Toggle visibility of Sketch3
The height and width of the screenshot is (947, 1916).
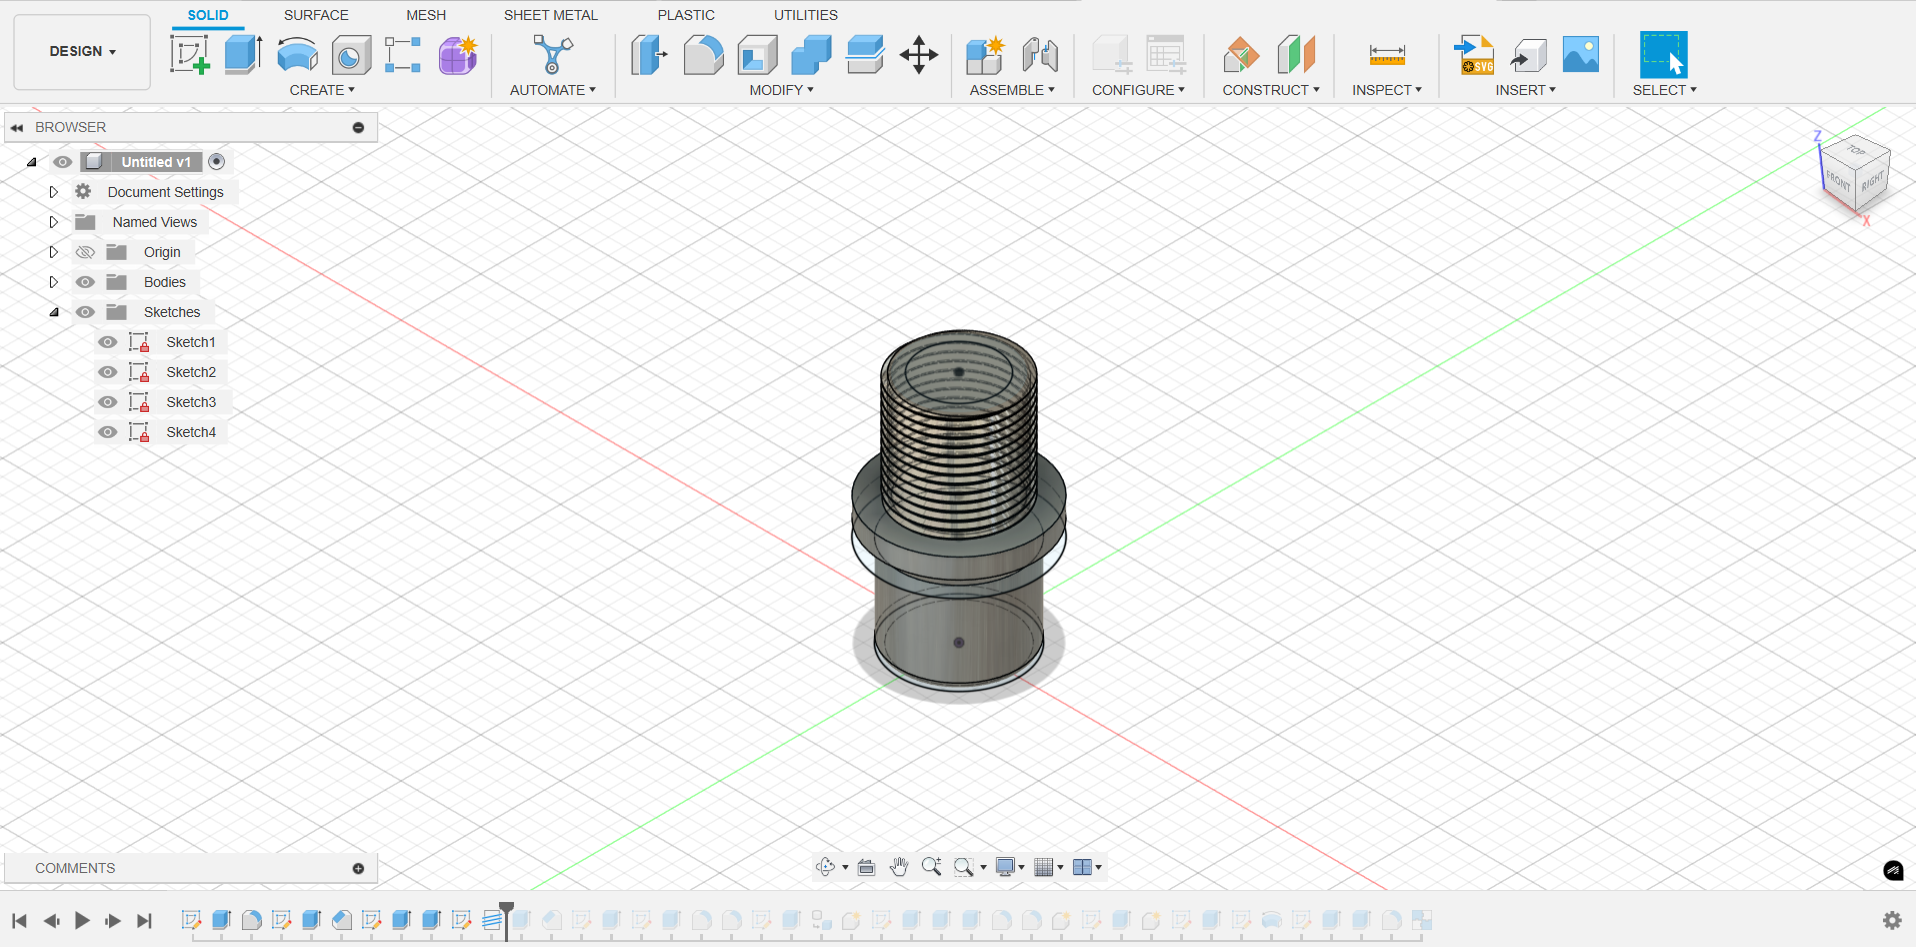pyautogui.click(x=108, y=402)
